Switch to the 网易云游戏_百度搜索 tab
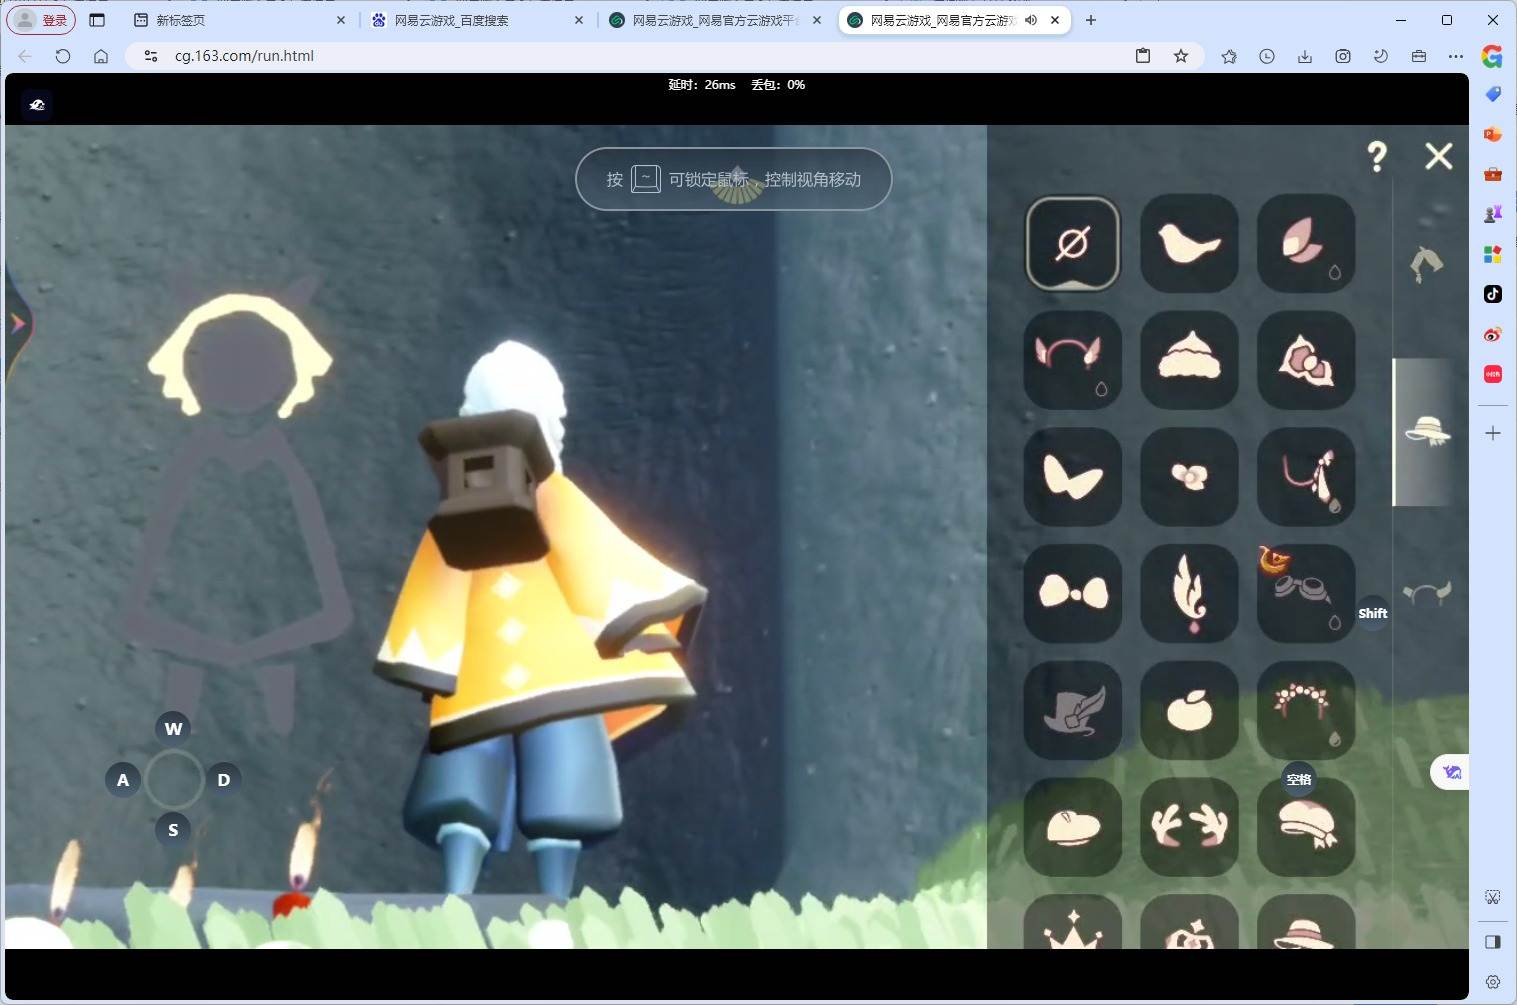This screenshot has height=1005, width=1517. [478, 20]
